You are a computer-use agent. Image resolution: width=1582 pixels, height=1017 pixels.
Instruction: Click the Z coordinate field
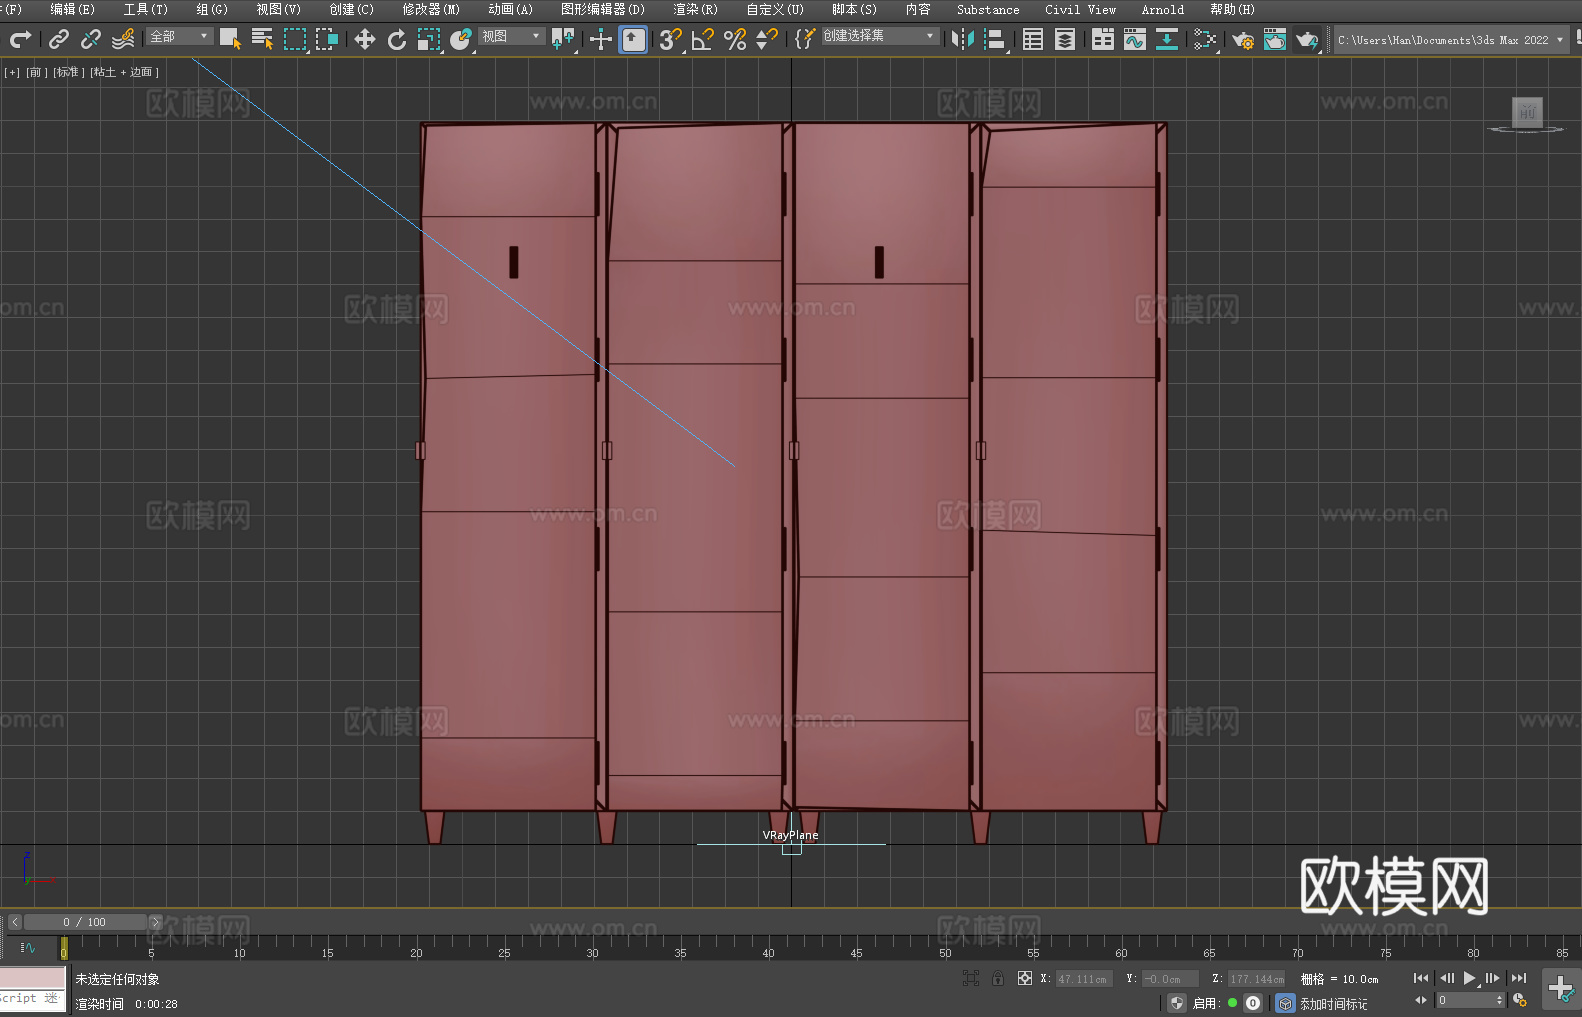(x=1257, y=979)
